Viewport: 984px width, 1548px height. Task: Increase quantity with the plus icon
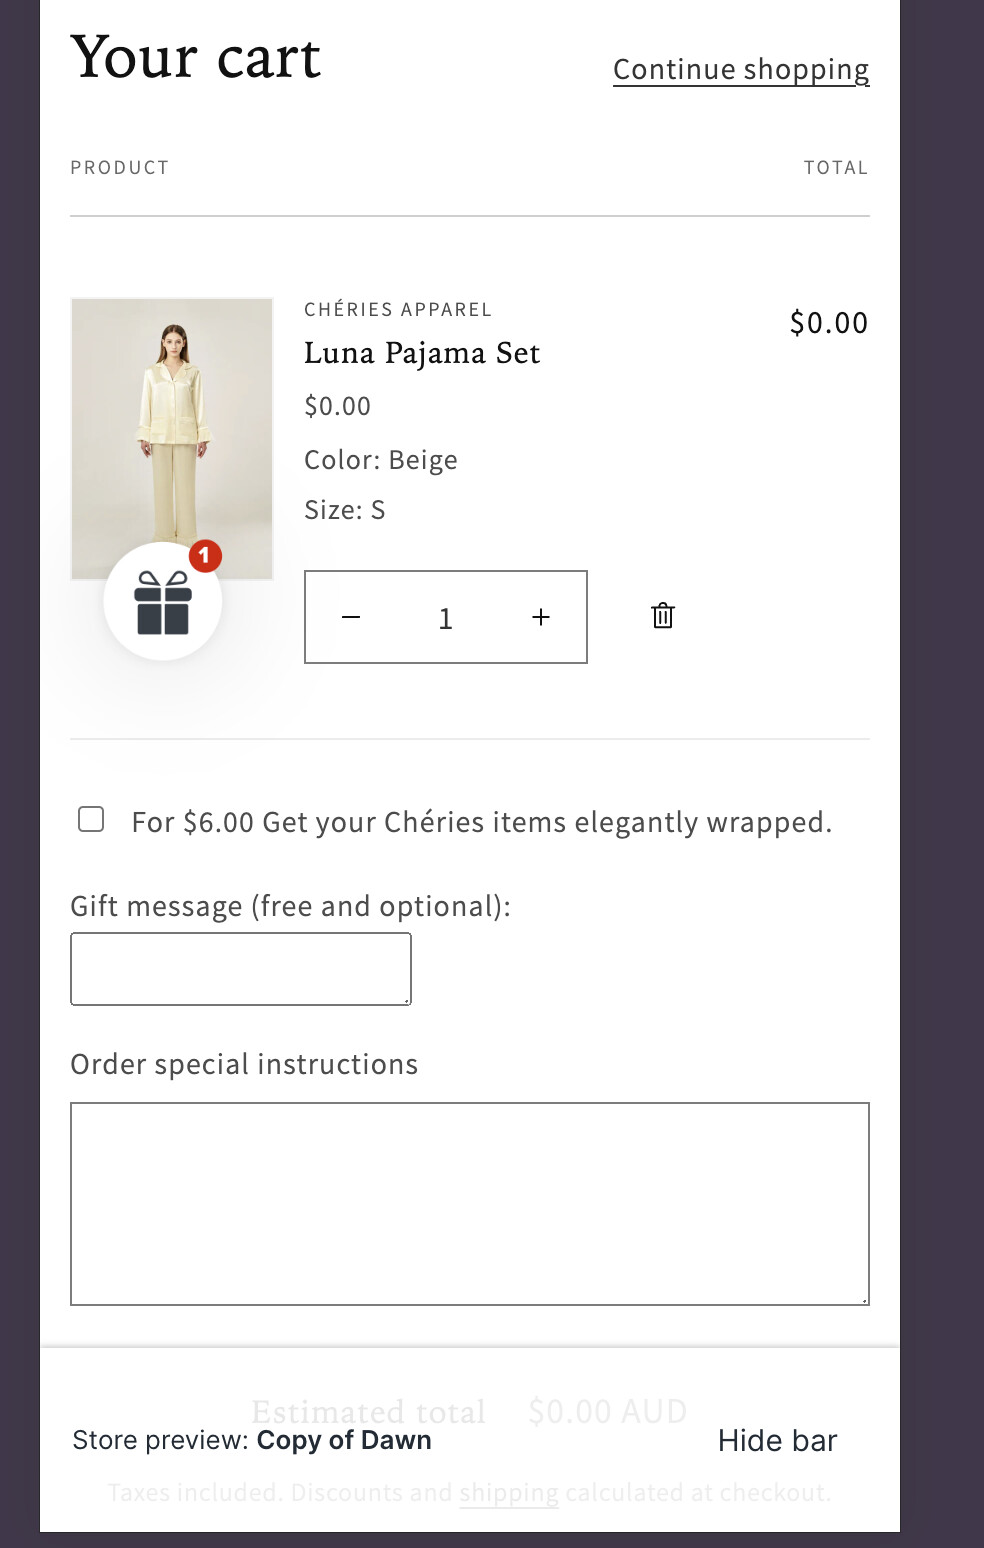pos(541,618)
